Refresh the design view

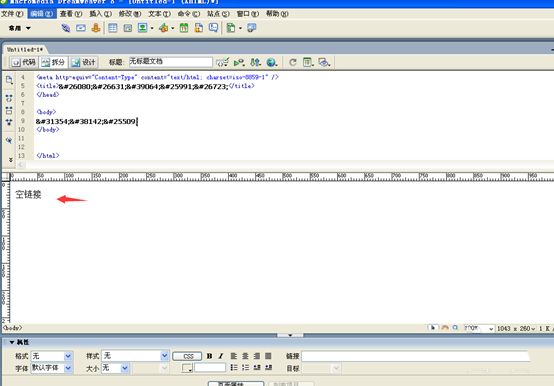tap(293, 63)
